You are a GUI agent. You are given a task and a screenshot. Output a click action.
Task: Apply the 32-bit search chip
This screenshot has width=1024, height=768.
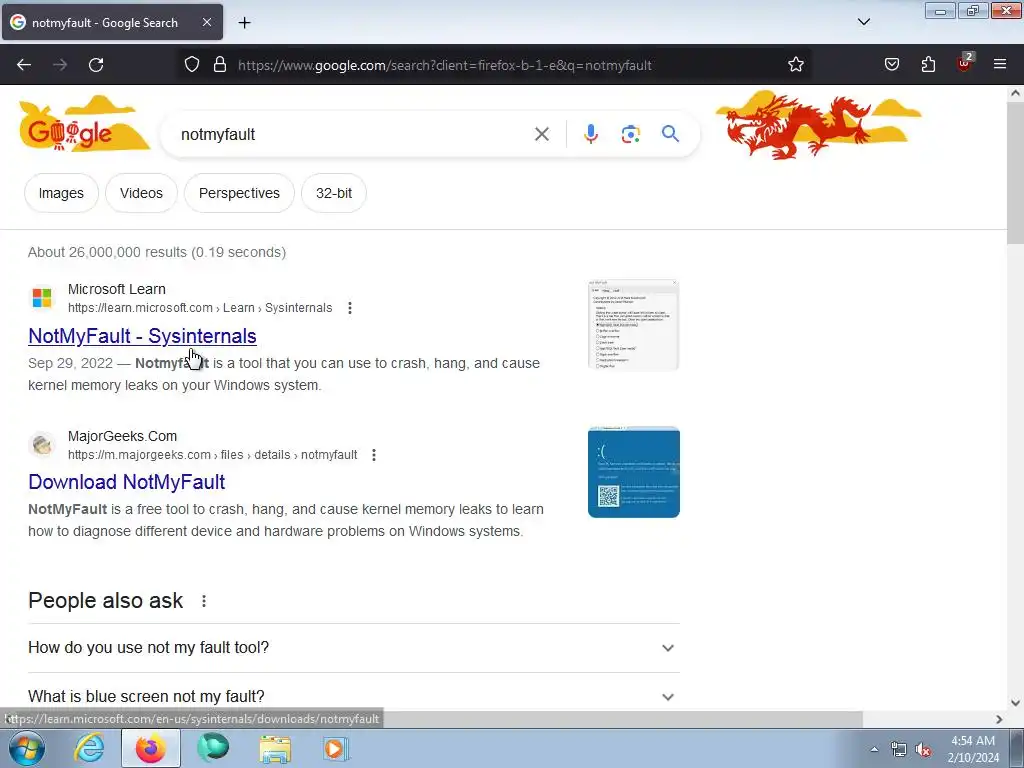coord(334,193)
